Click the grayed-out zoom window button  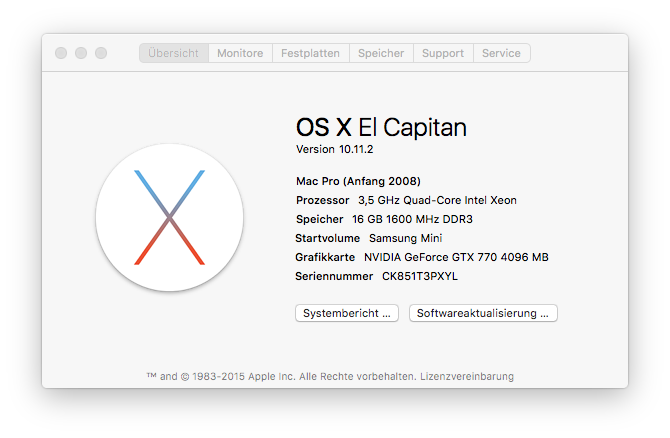click(x=101, y=53)
